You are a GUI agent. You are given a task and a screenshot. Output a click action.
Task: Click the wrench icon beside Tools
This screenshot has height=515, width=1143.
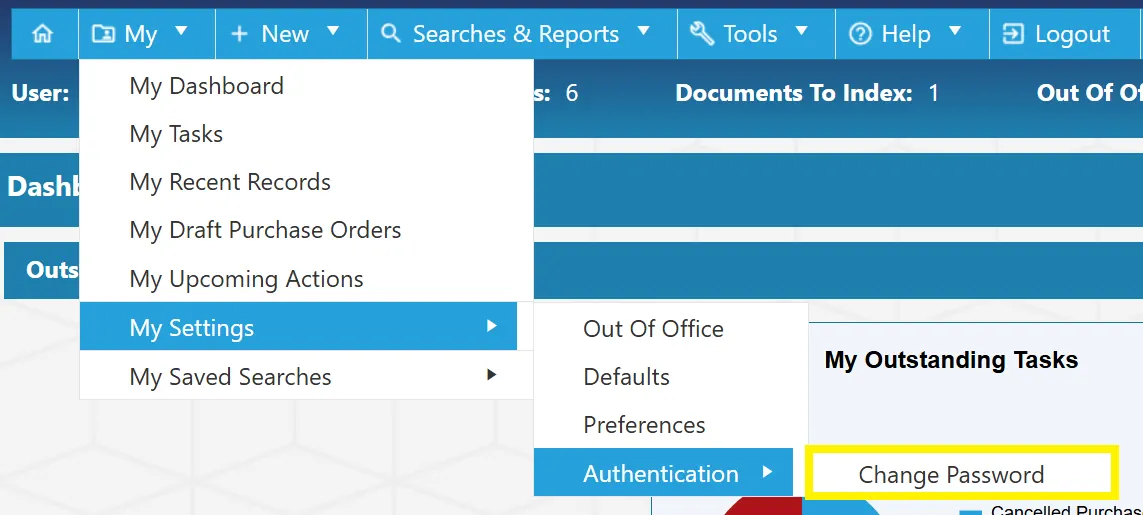[x=701, y=33]
